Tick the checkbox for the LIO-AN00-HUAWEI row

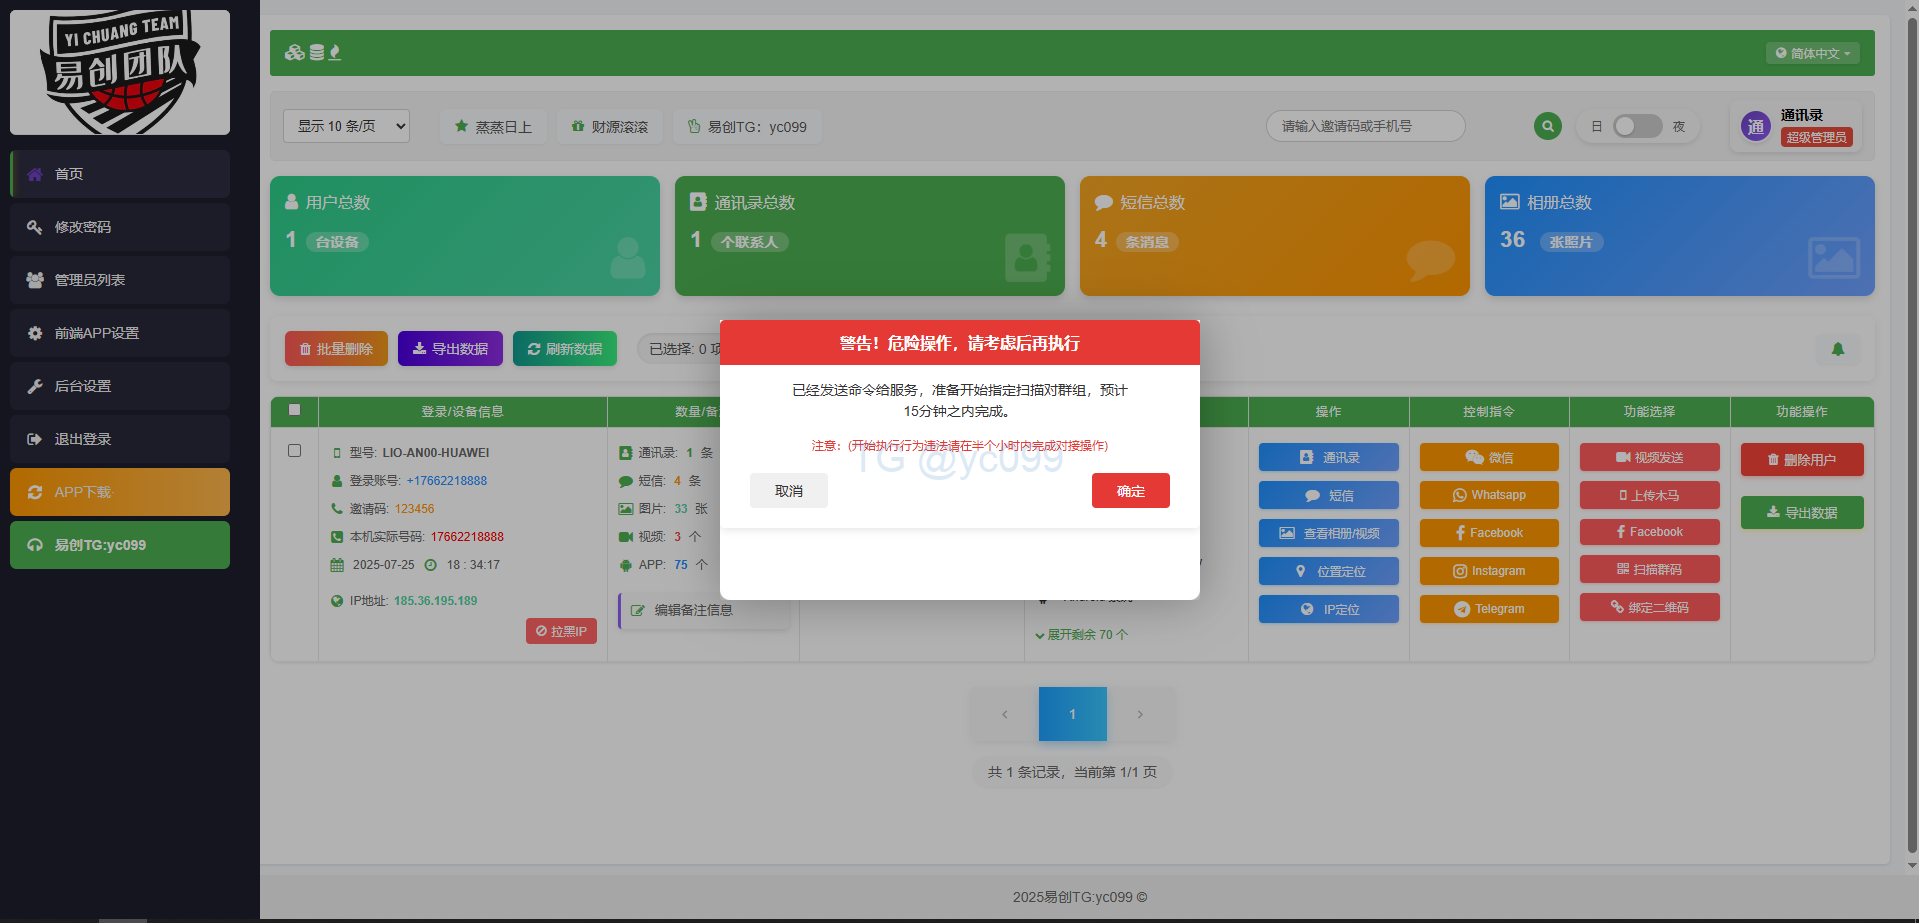(x=294, y=451)
